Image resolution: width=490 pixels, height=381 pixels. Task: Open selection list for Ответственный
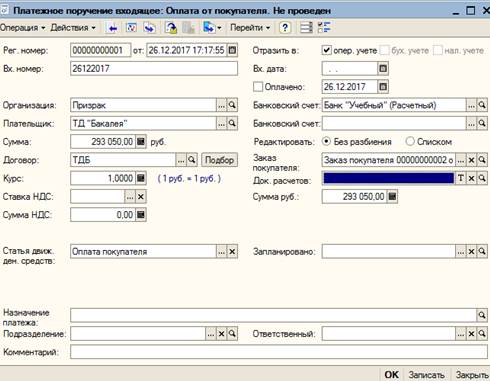tap(461, 334)
